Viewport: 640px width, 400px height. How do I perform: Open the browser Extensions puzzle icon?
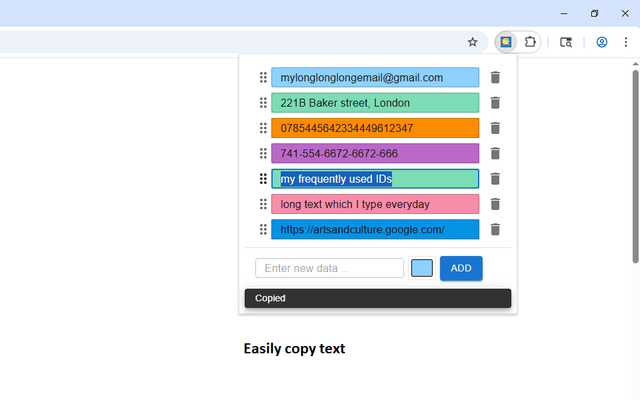tap(530, 42)
